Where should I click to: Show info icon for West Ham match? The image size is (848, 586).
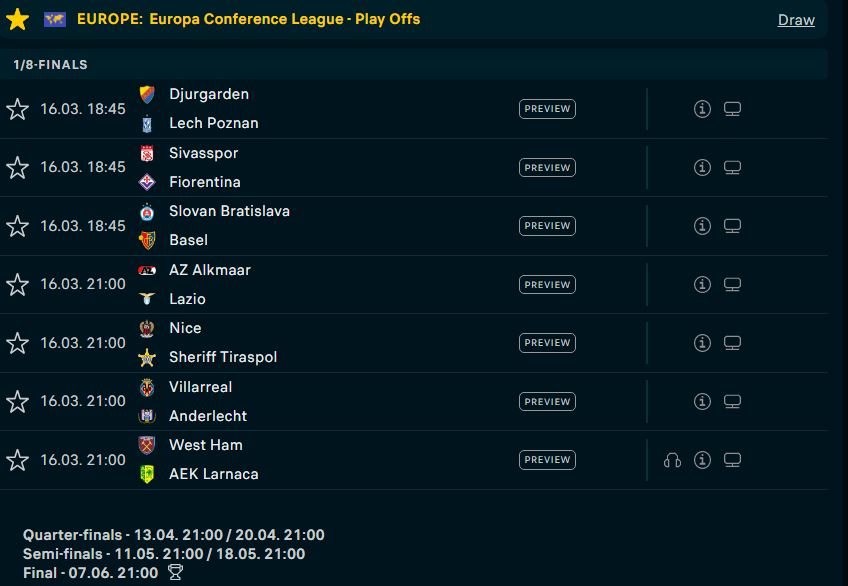coord(702,461)
